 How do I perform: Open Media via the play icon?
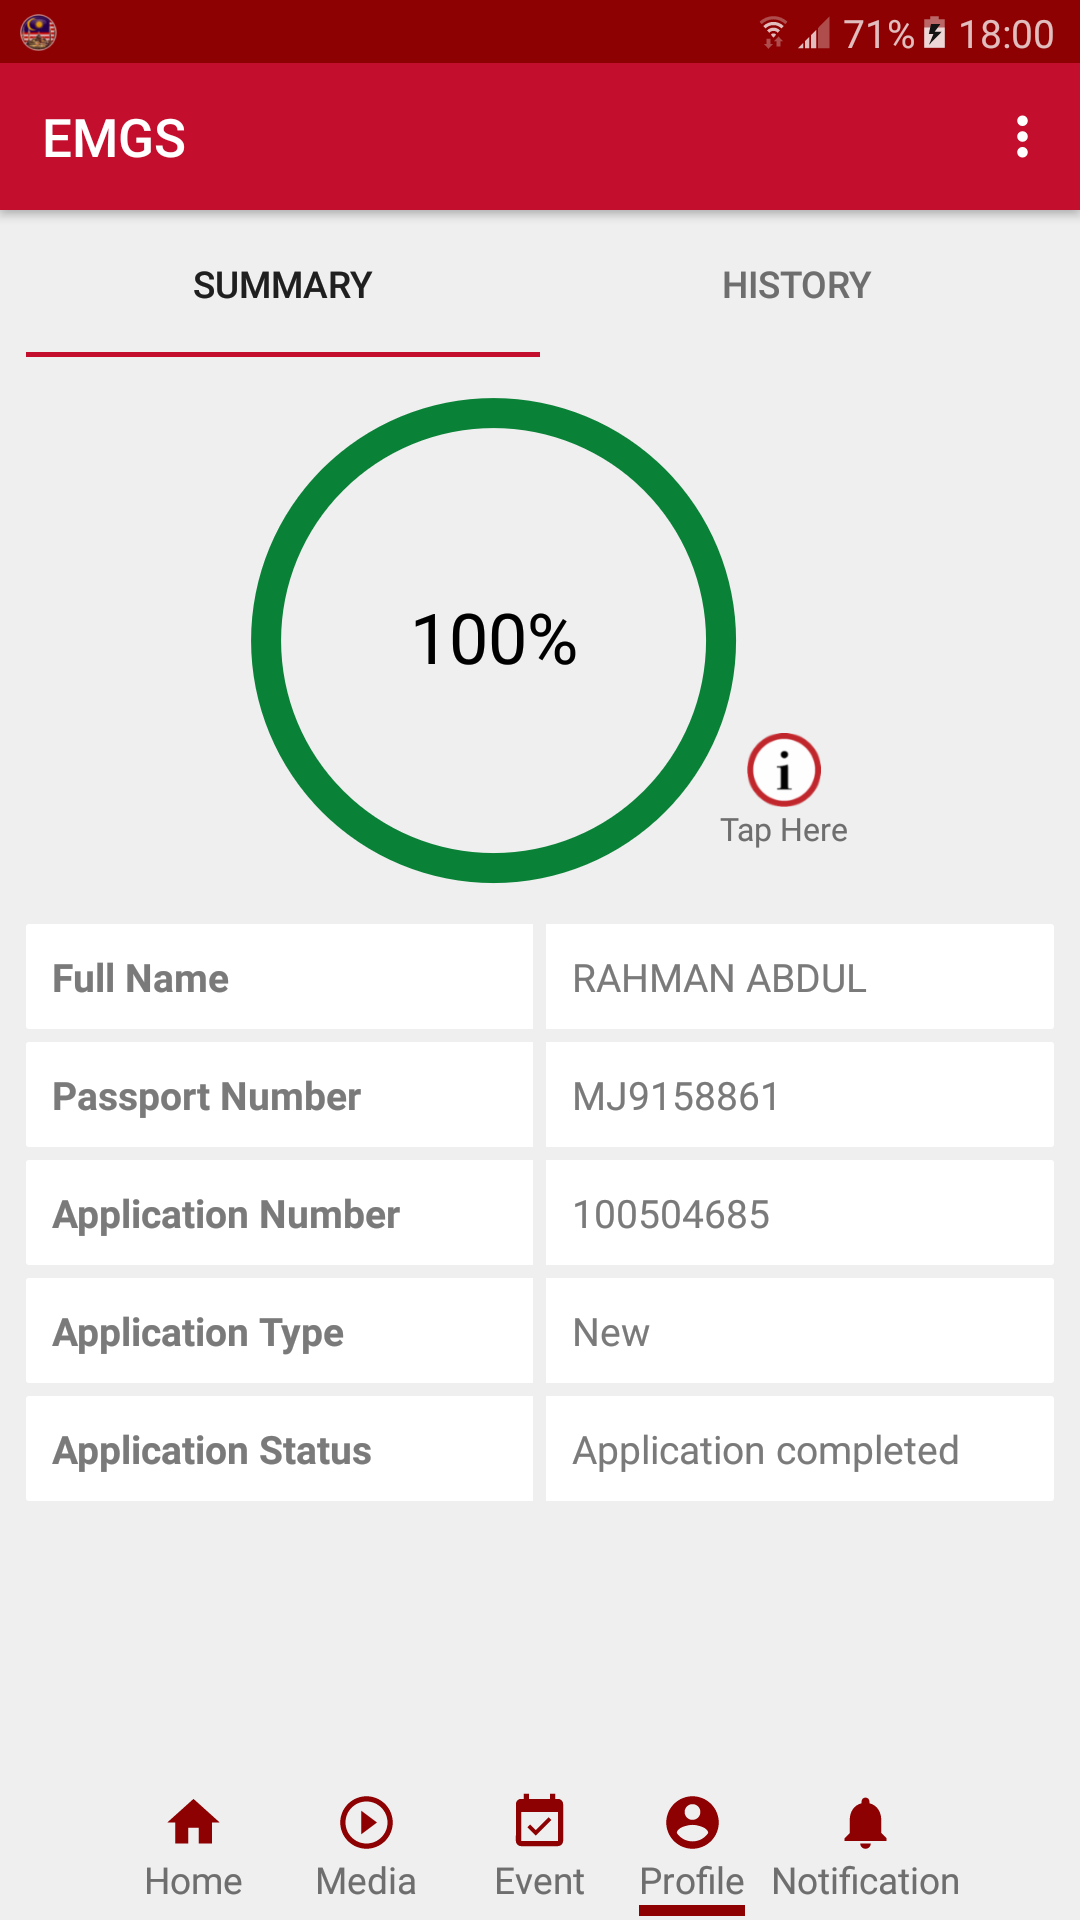(366, 1823)
